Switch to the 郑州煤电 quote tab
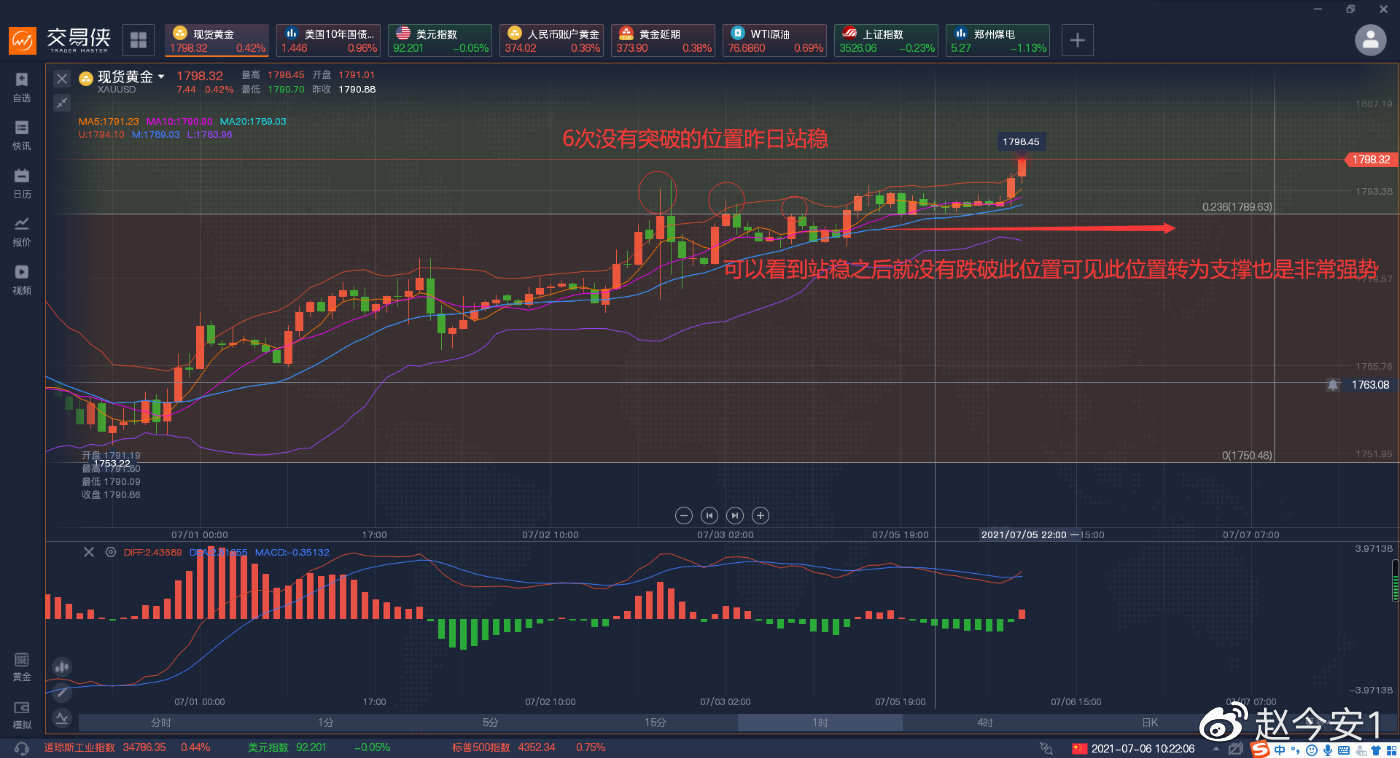The width and height of the screenshot is (1400, 758). [x=1000, y=40]
